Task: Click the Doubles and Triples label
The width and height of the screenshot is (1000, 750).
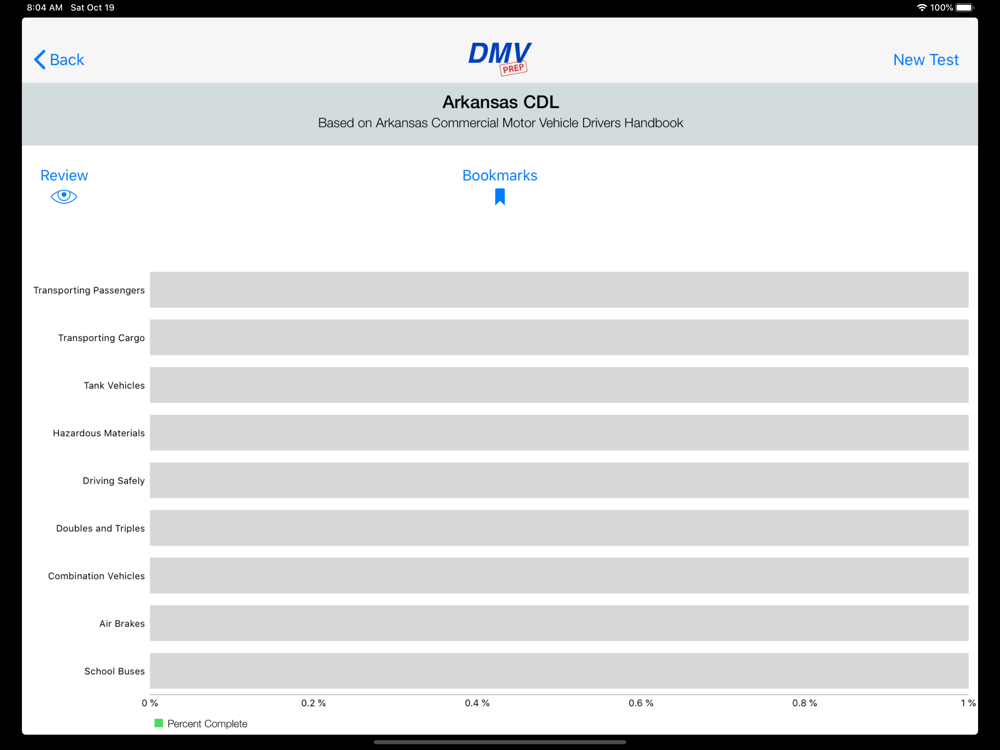Action: click(100, 528)
